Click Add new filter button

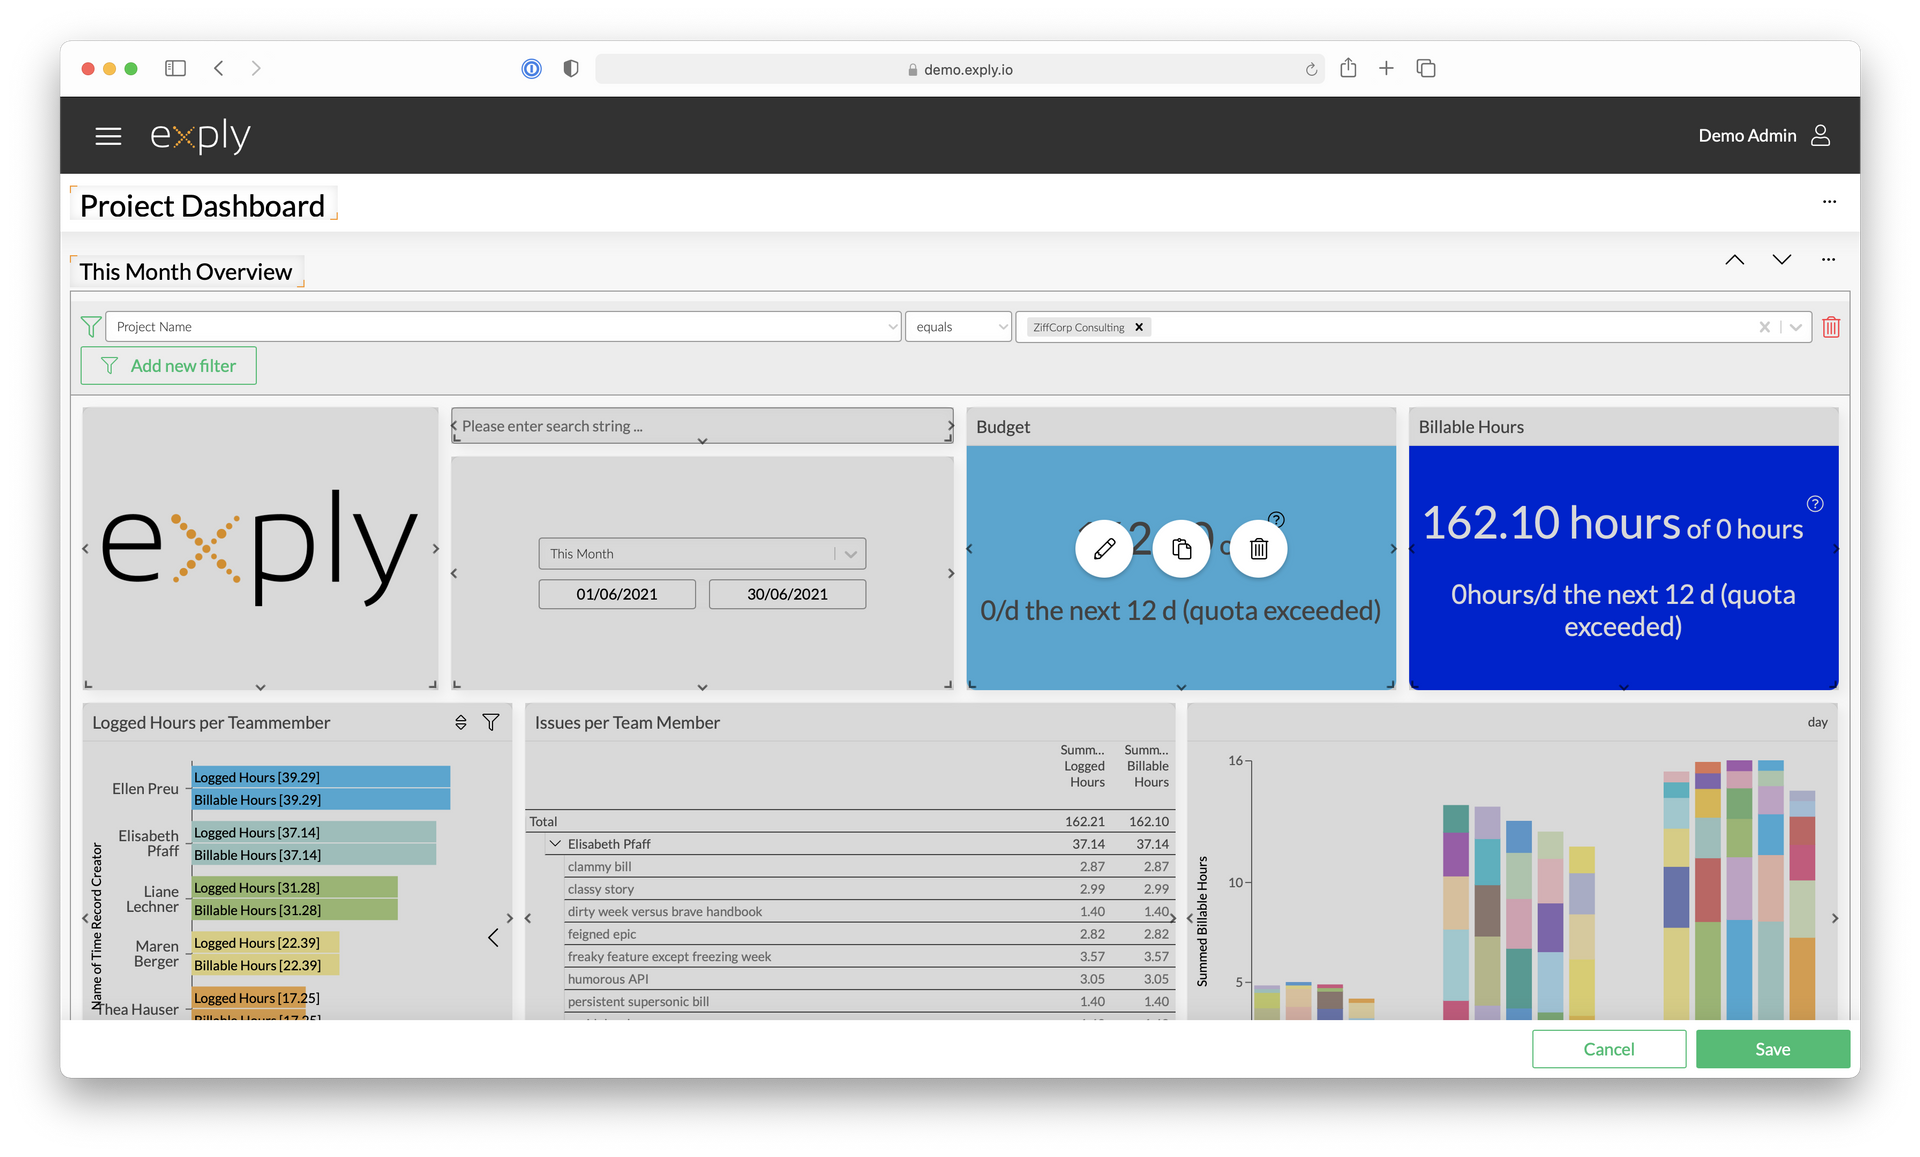[x=168, y=366]
